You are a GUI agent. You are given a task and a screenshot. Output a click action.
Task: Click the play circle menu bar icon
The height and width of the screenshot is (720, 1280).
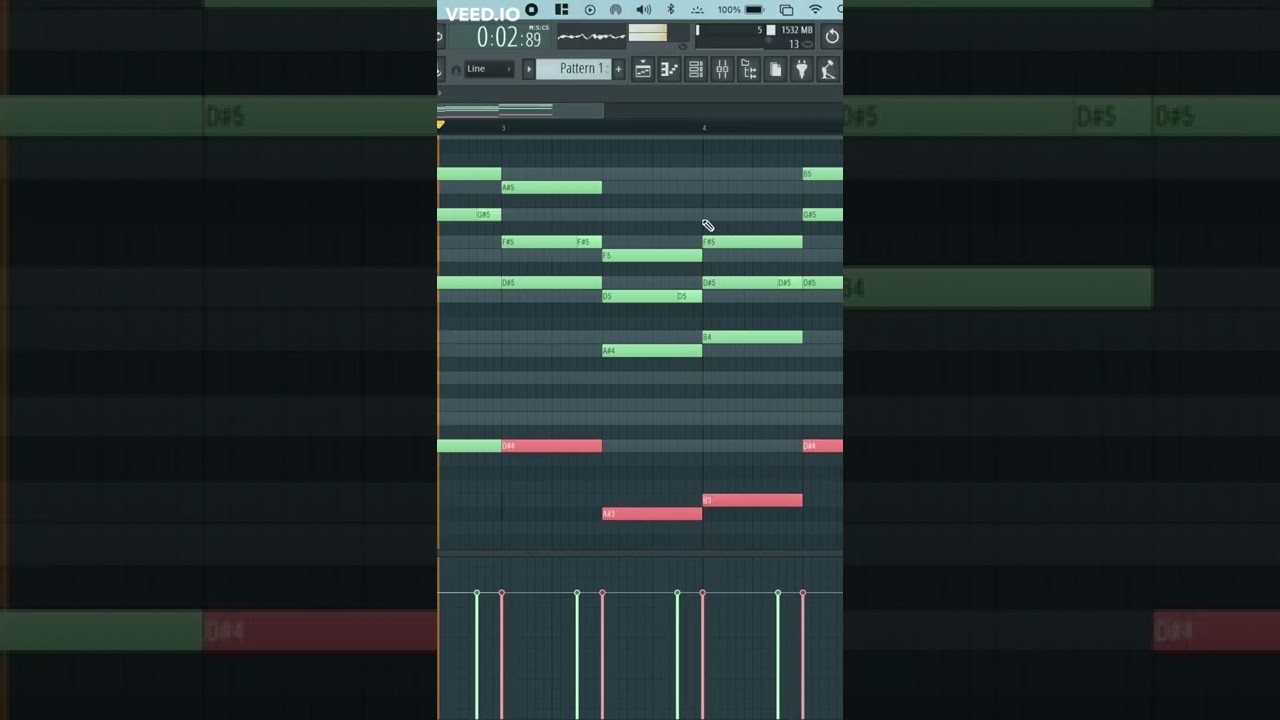(x=589, y=10)
